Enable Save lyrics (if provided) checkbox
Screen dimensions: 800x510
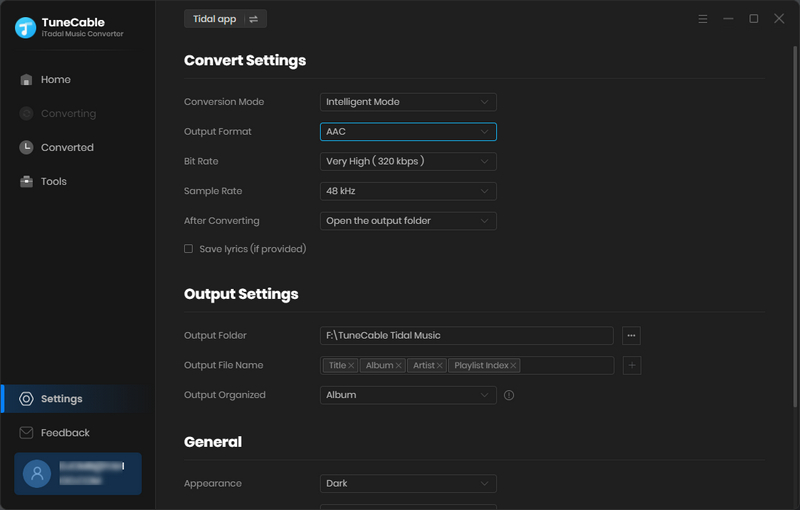tap(188, 249)
